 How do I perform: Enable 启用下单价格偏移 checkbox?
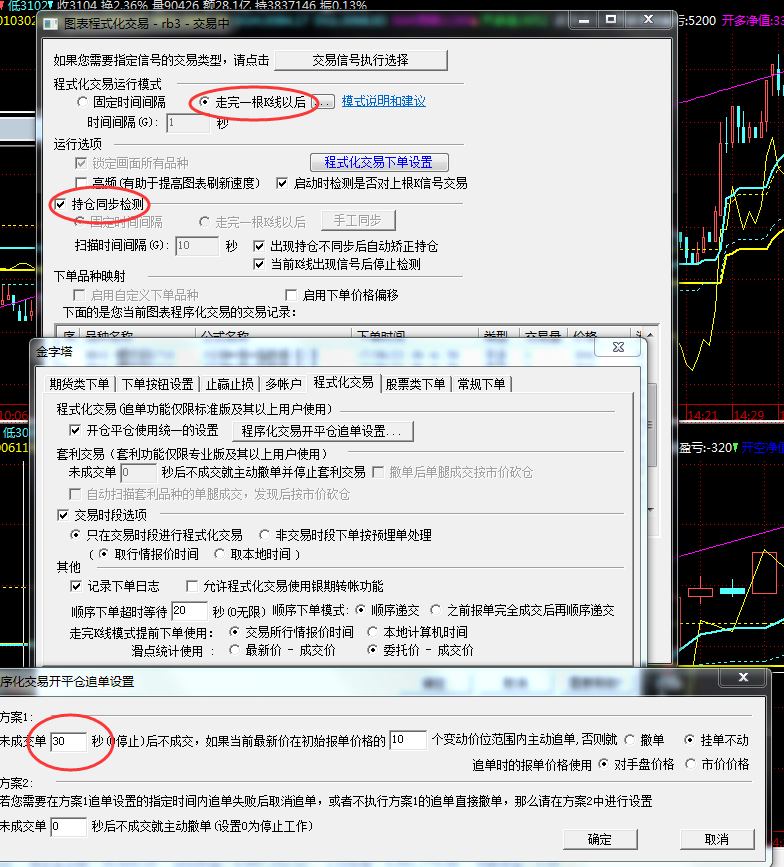click(x=291, y=295)
